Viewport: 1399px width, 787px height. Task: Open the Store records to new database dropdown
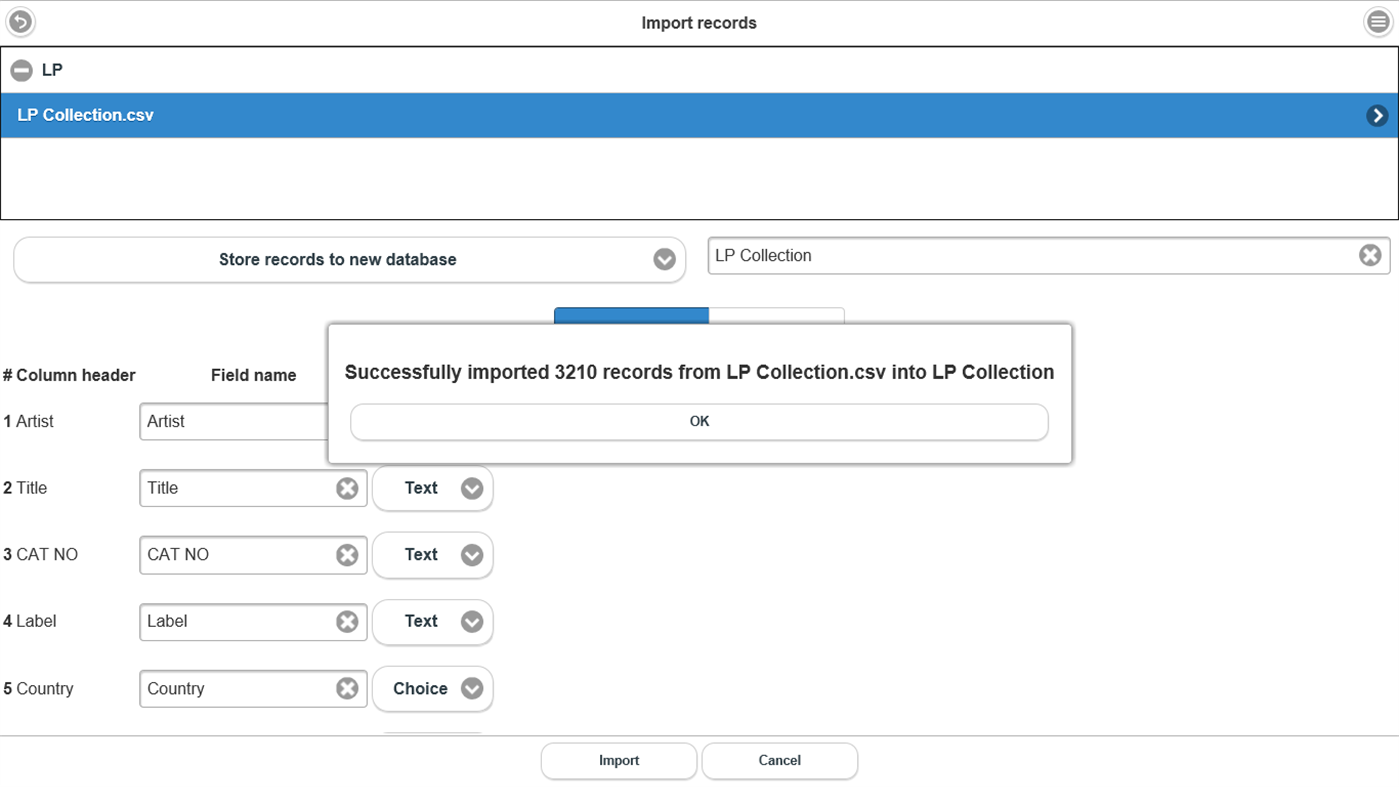[663, 259]
